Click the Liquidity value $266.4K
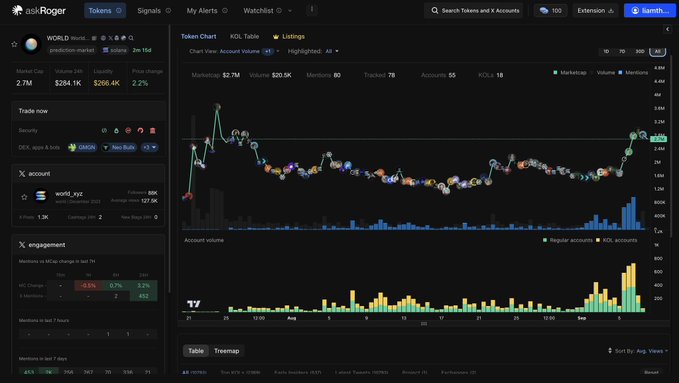Screen dimensions: 679x383 (107, 83)
